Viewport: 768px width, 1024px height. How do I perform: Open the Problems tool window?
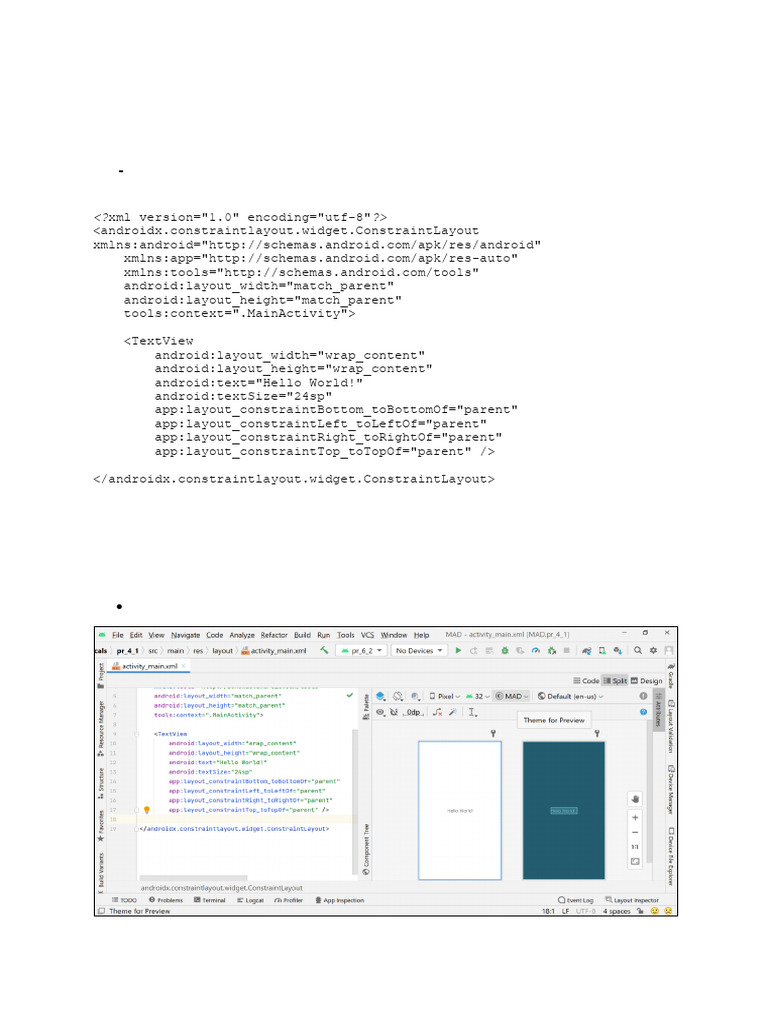[166, 900]
